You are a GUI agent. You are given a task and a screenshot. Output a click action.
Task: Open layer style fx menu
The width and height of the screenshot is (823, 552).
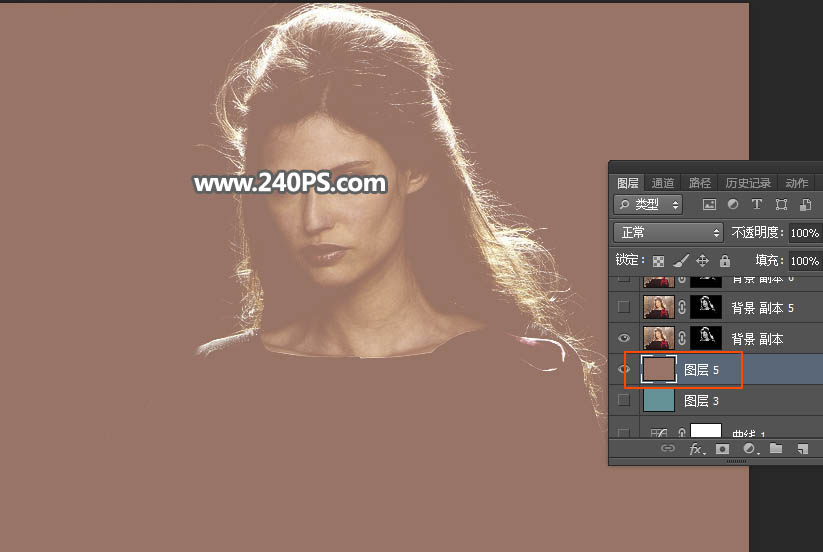point(697,449)
